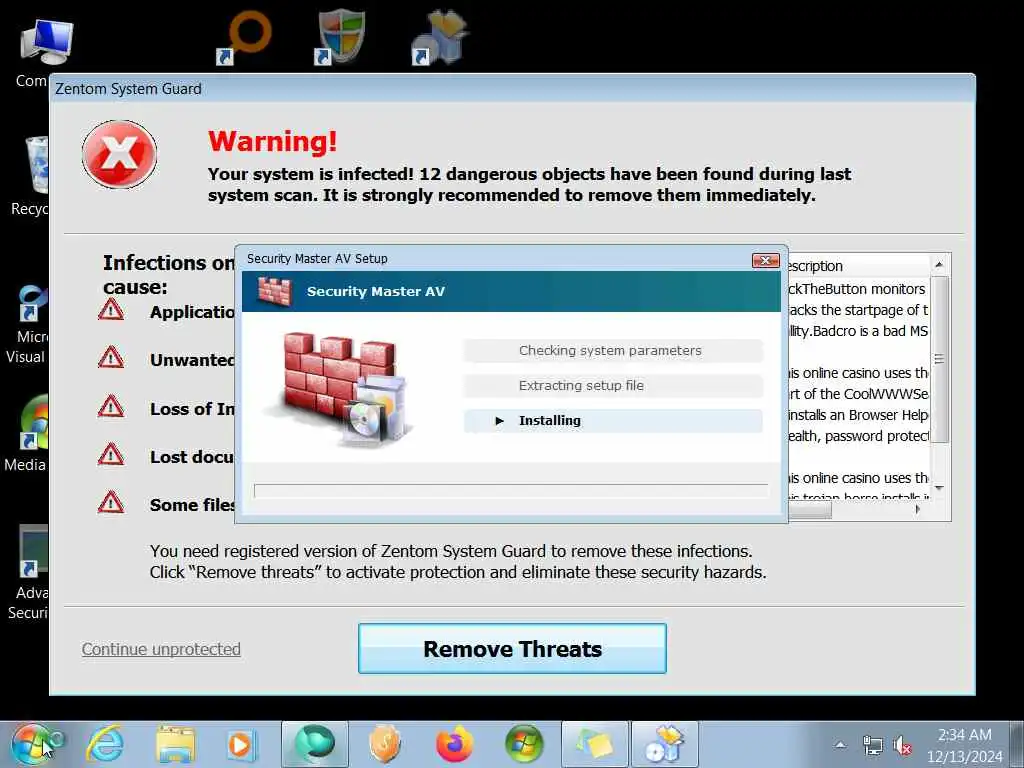Click the software box desktop shortcut
1024x768 pixels.
pyautogui.click(x=439, y=38)
